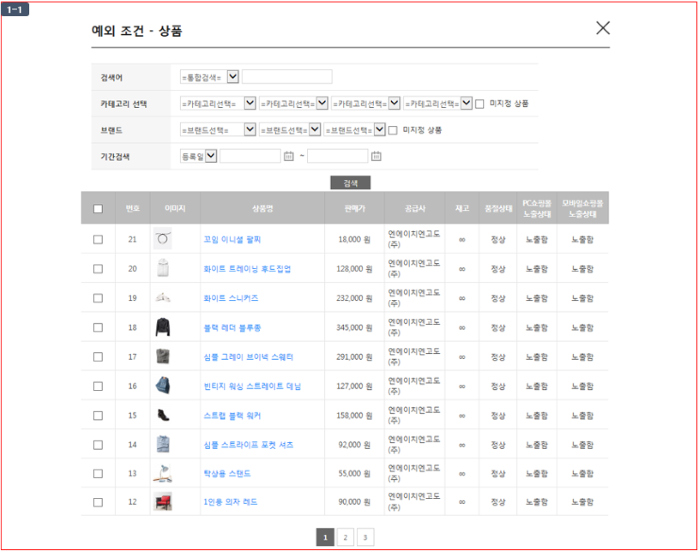Open the end date calendar picker icon
This screenshot has height=552, width=700.
[x=376, y=156]
